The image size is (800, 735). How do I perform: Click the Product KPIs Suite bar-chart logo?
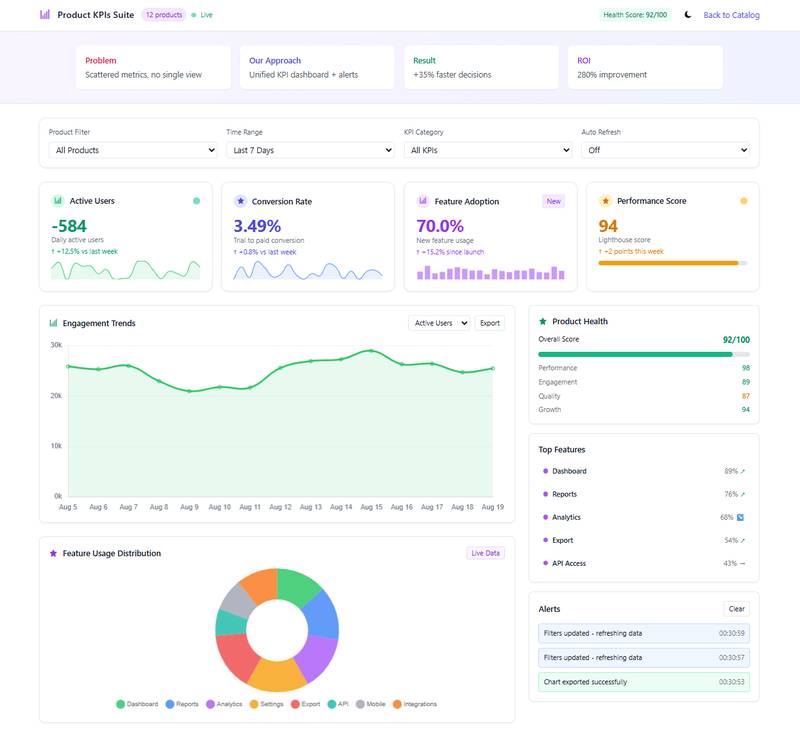(45, 15)
